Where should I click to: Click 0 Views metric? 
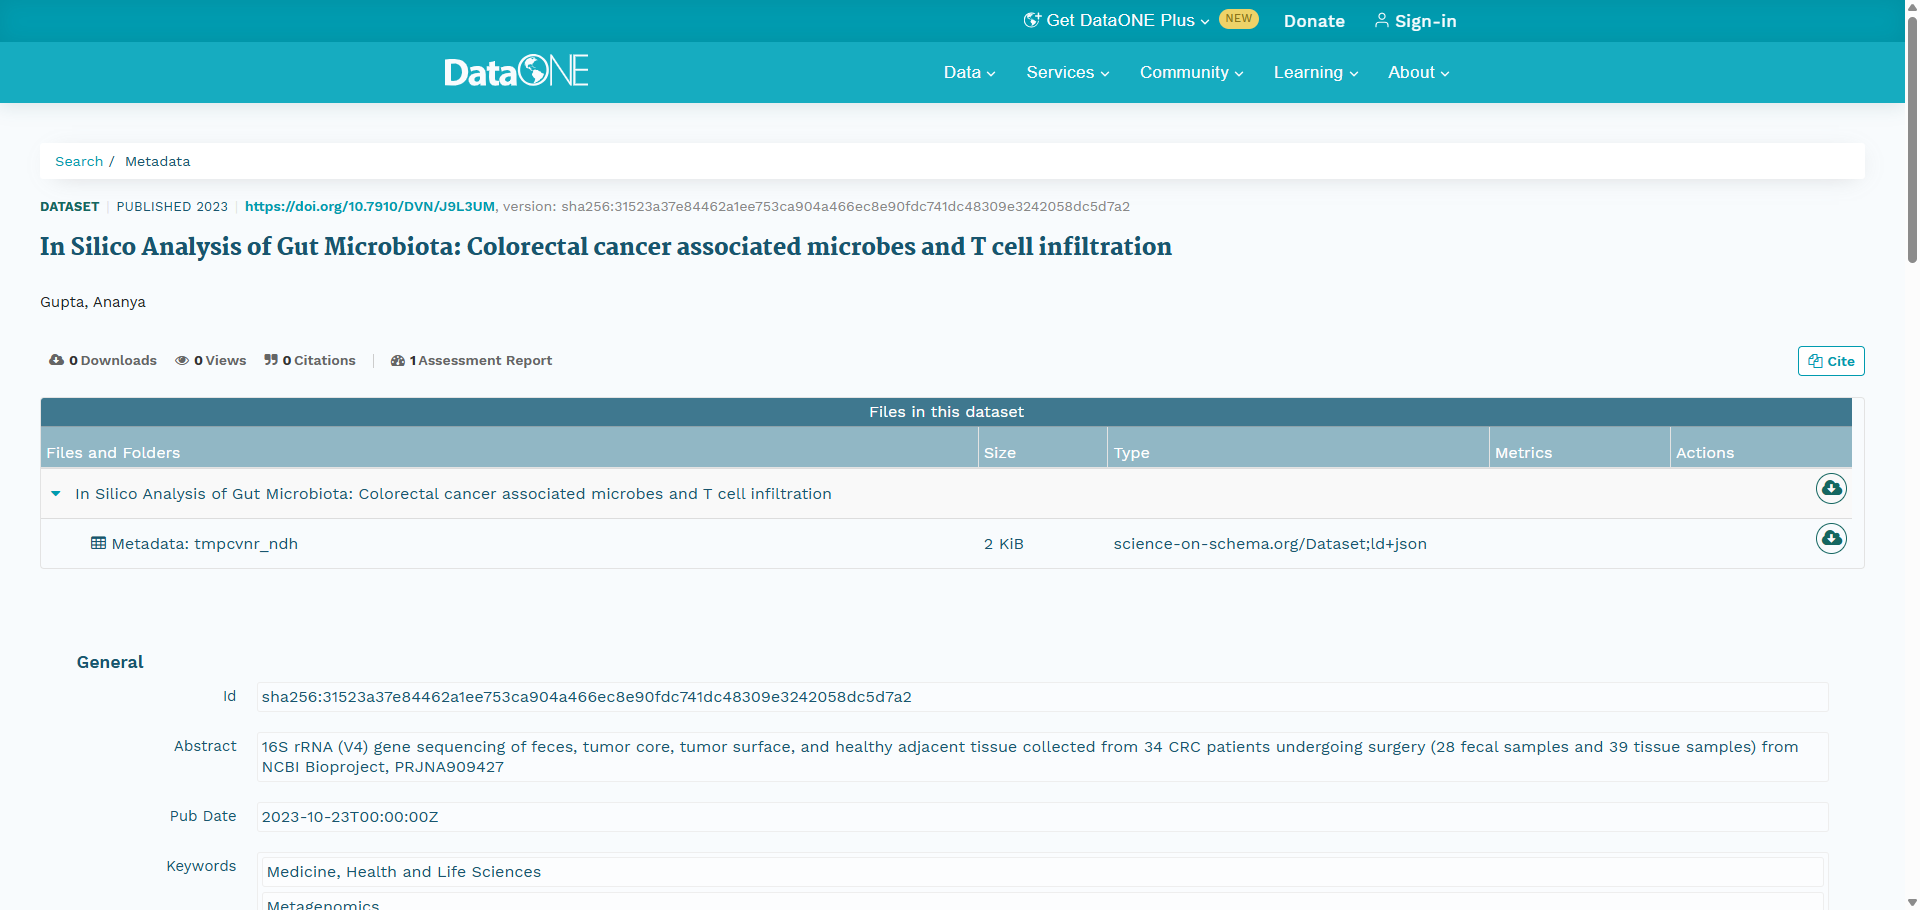[211, 360]
